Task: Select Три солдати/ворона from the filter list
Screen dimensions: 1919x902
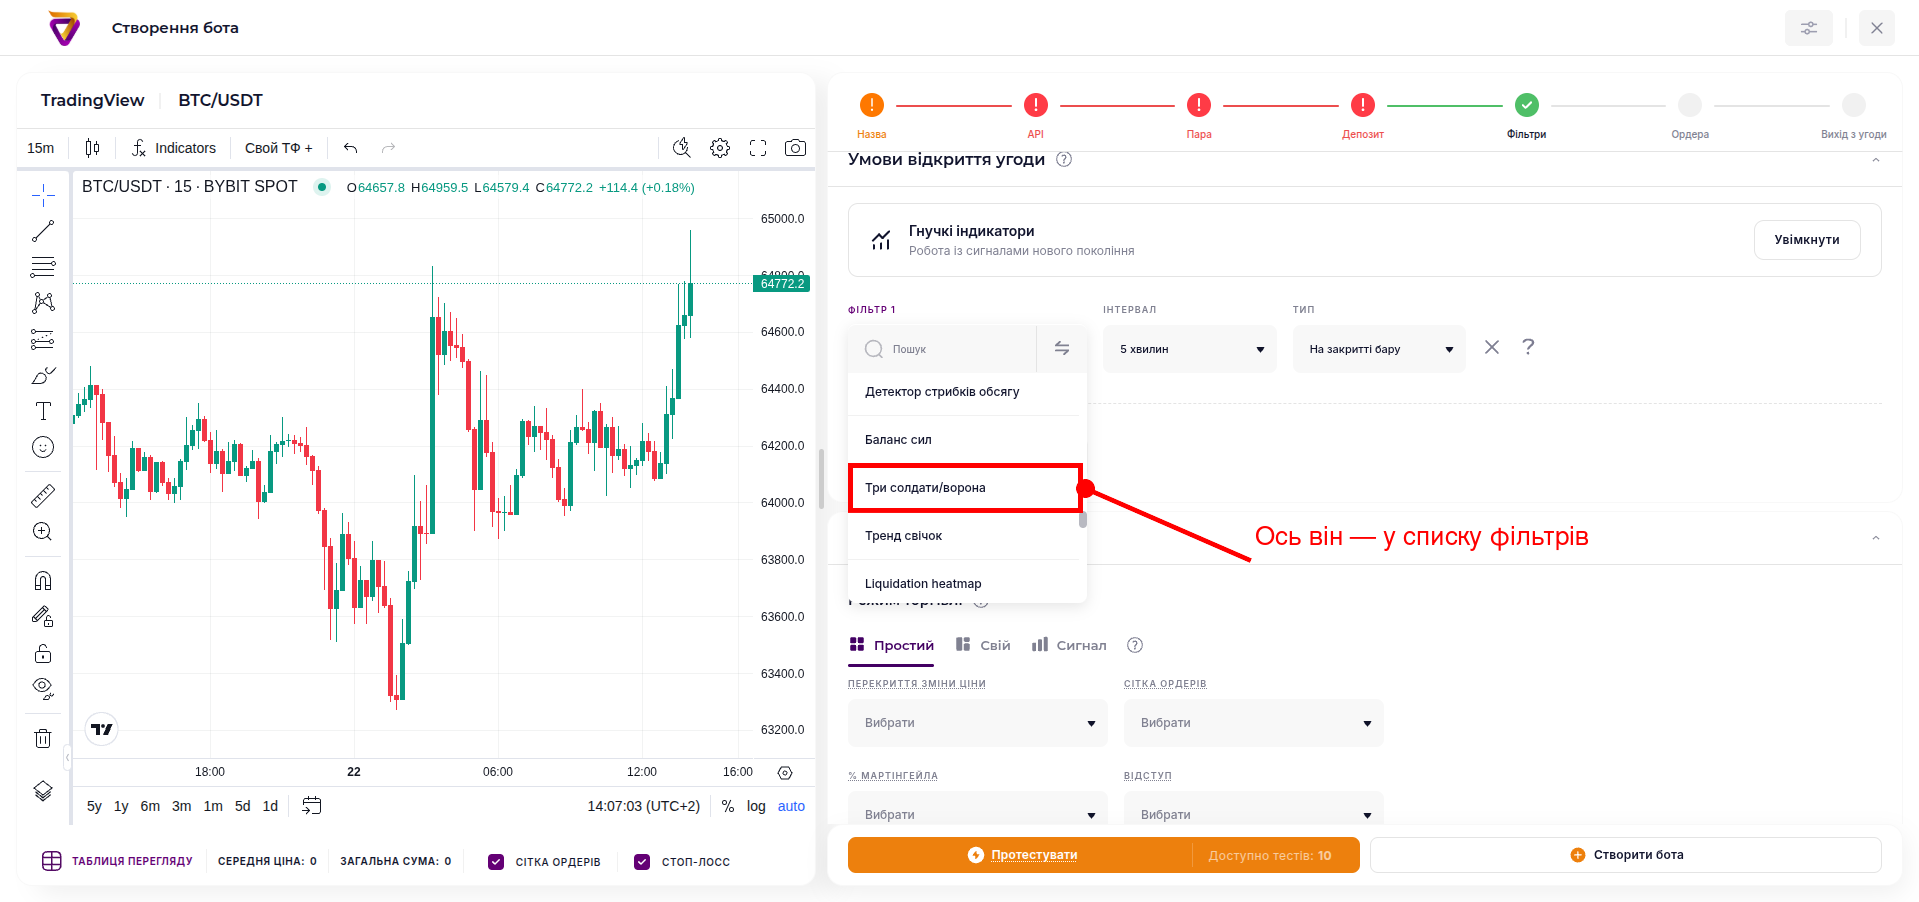Action: tap(965, 488)
